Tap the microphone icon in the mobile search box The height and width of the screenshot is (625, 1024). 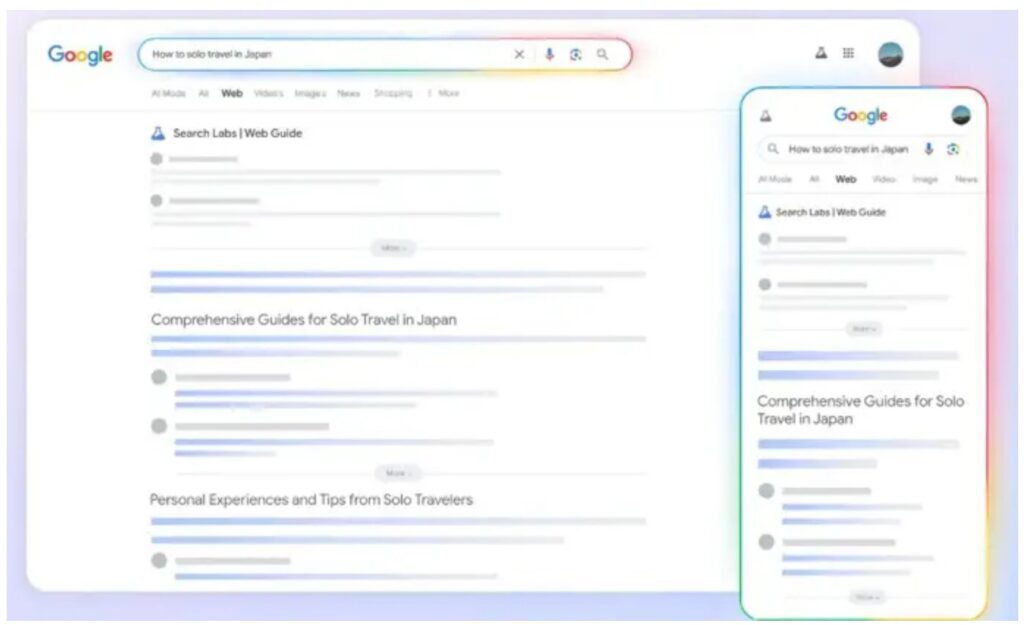pos(928,149)
